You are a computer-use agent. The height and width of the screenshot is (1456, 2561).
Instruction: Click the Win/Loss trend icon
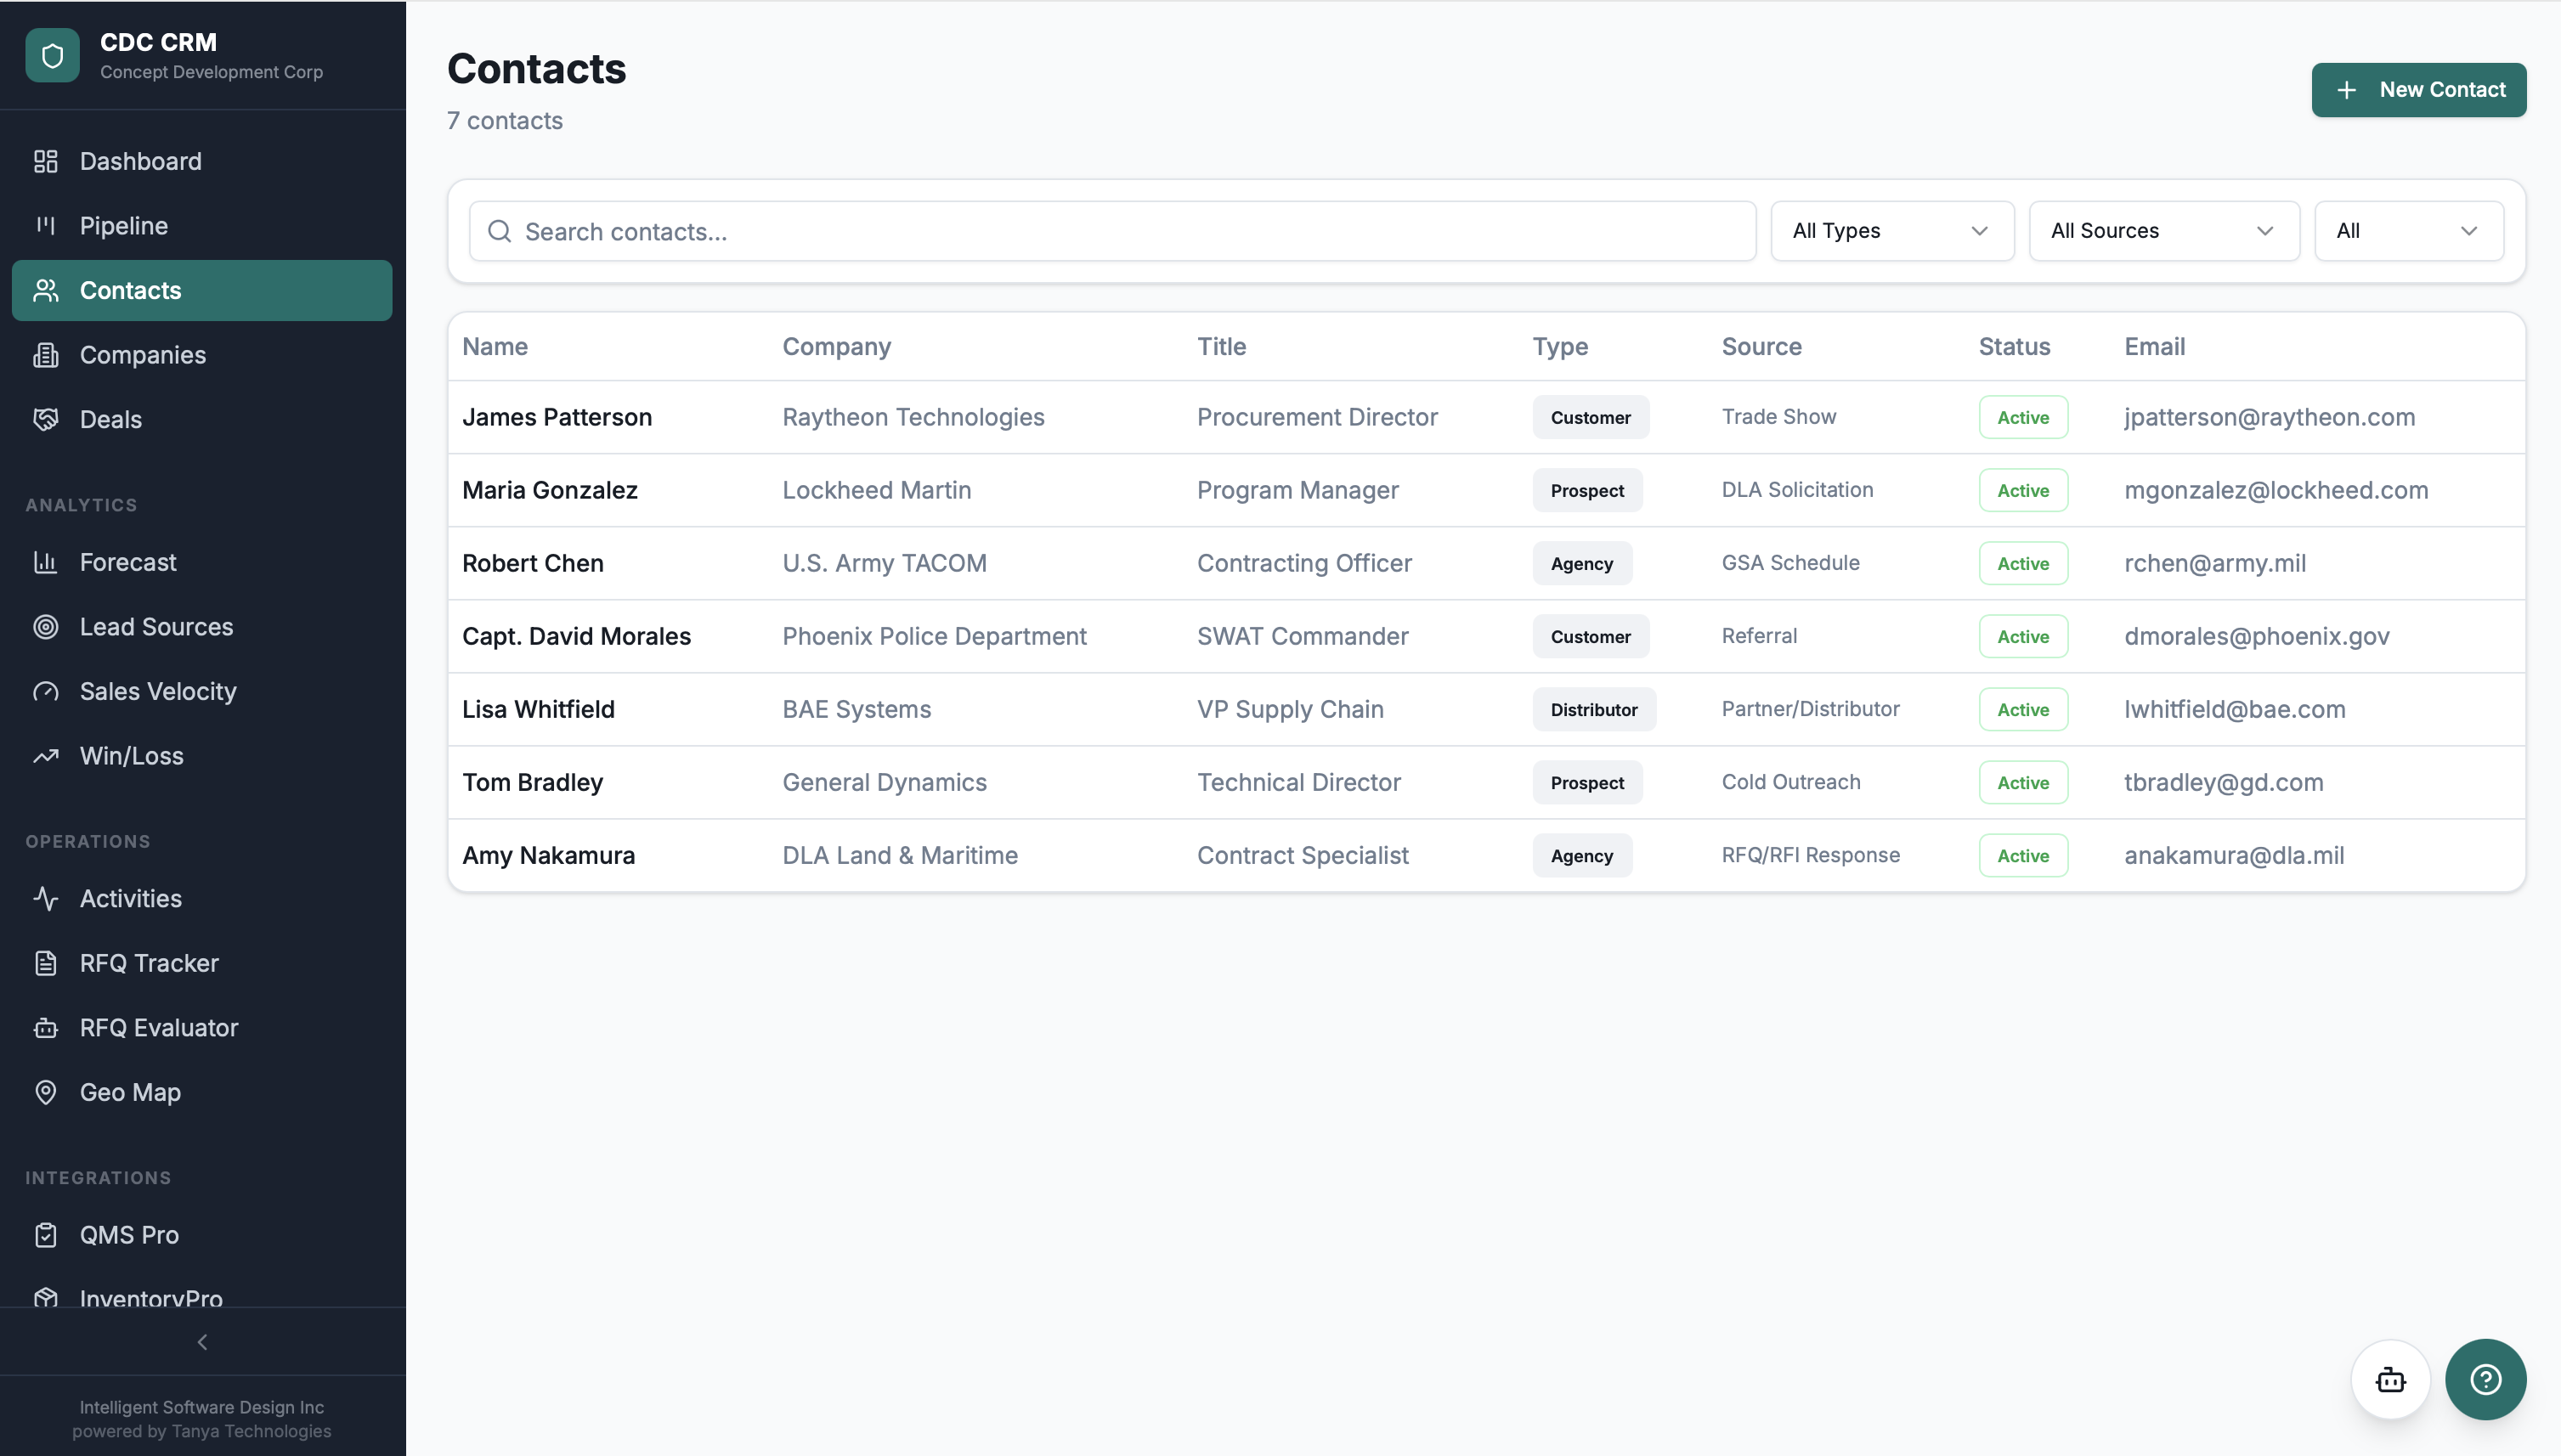(x=46, y=756)
